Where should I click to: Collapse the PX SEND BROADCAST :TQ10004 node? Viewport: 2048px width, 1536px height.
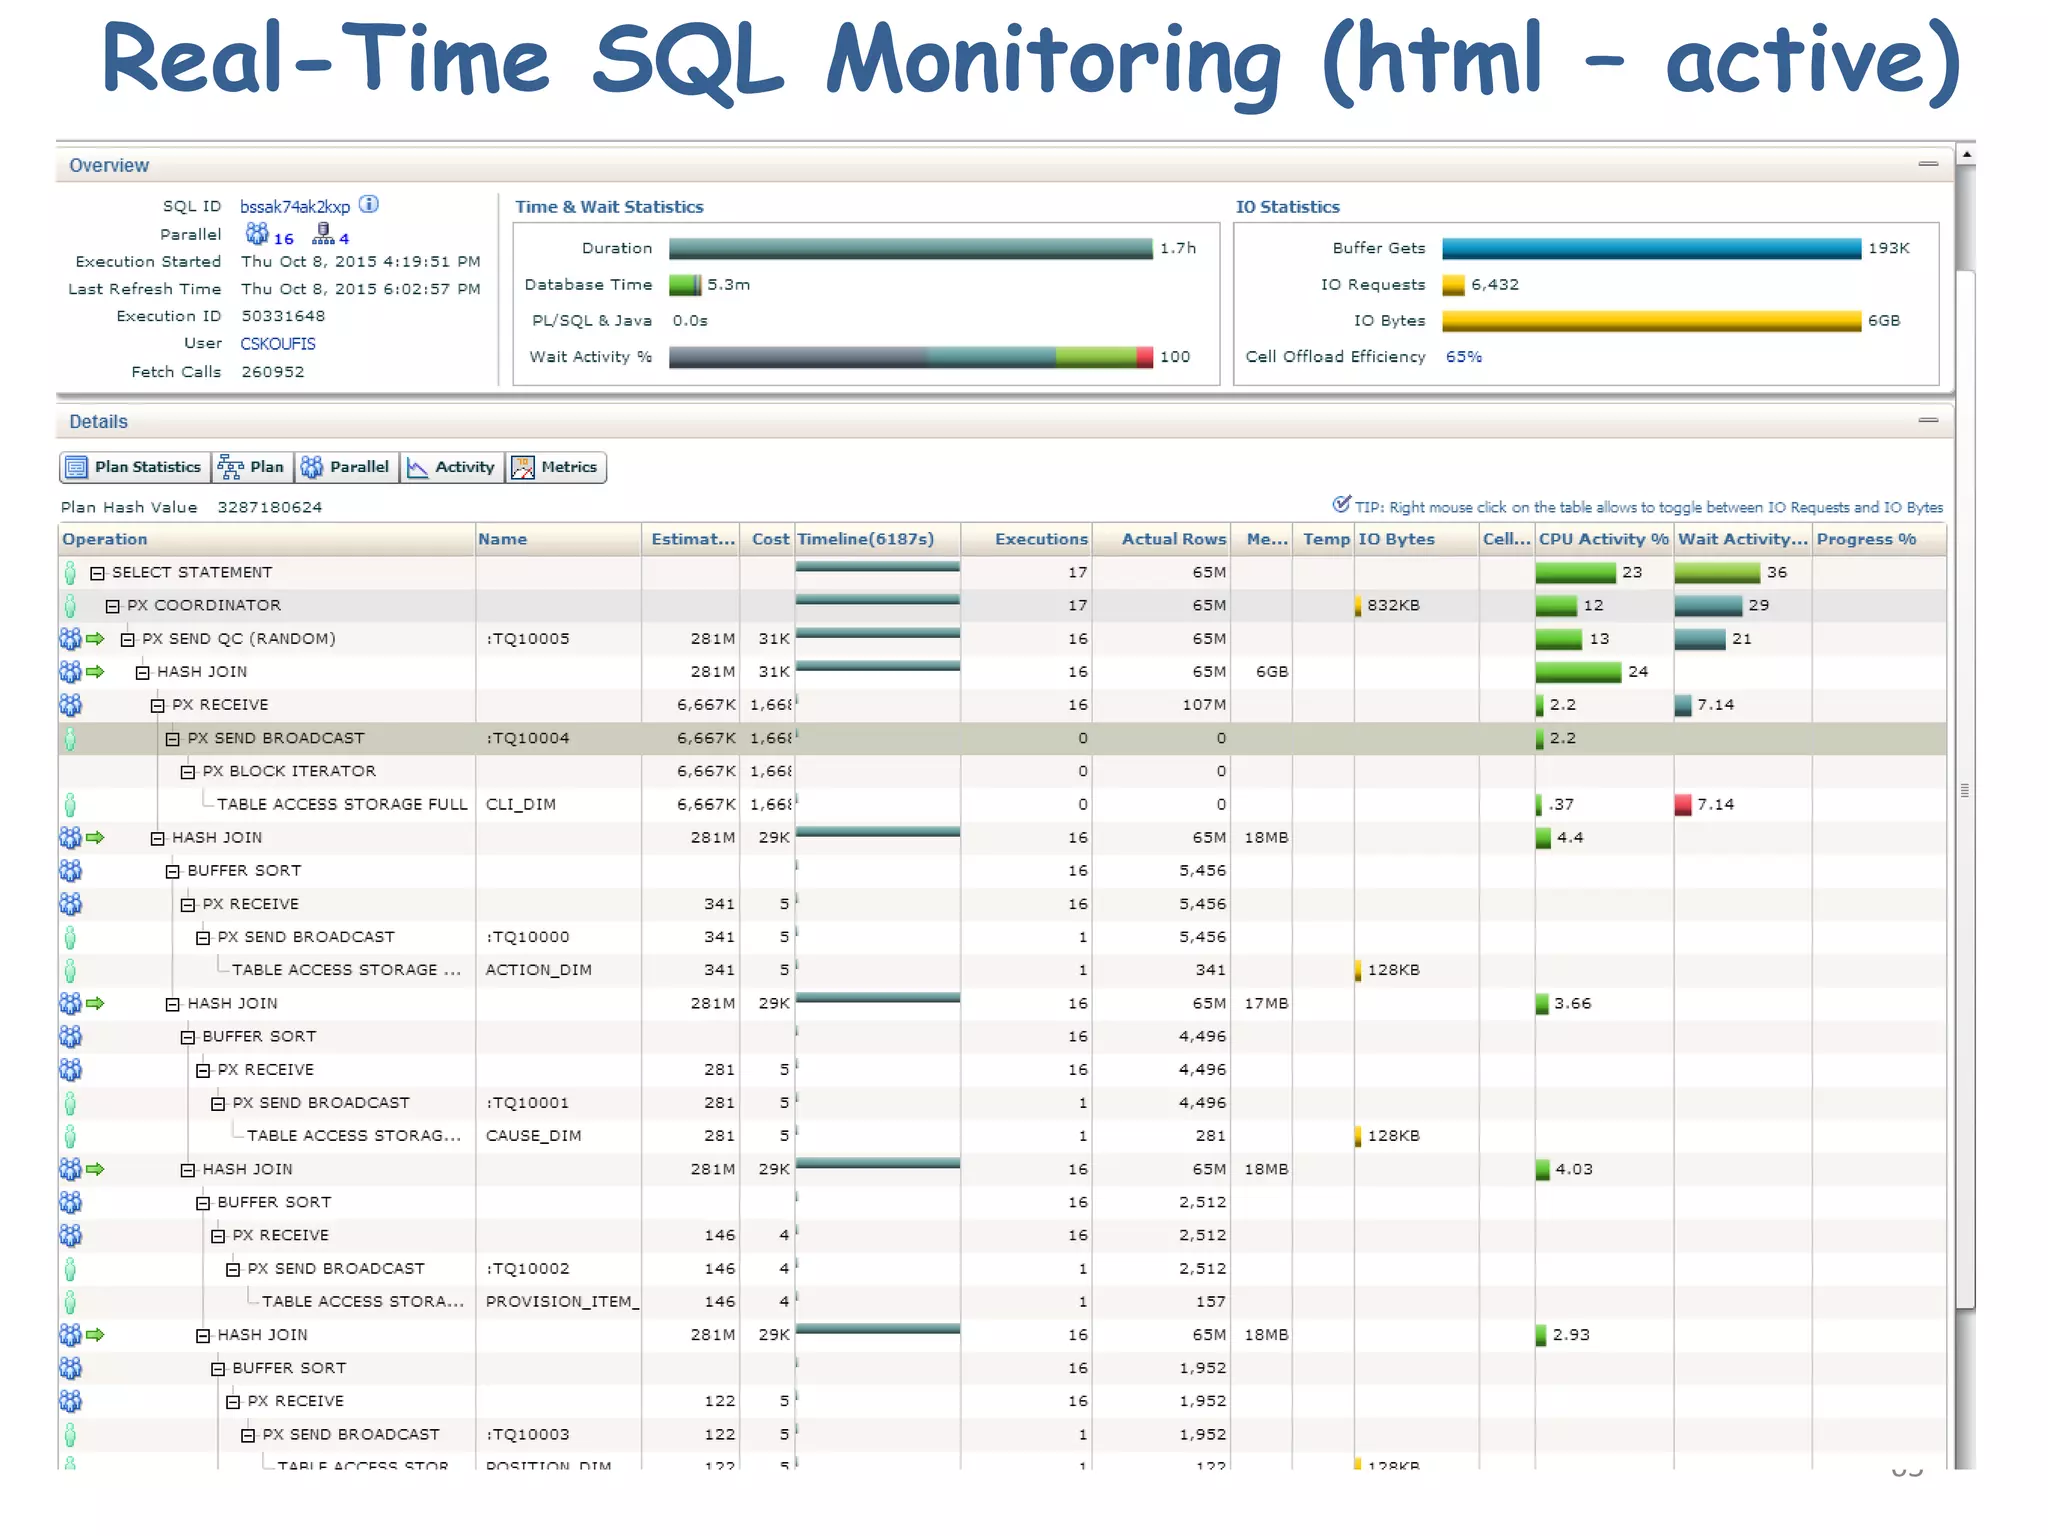(173, 739)
